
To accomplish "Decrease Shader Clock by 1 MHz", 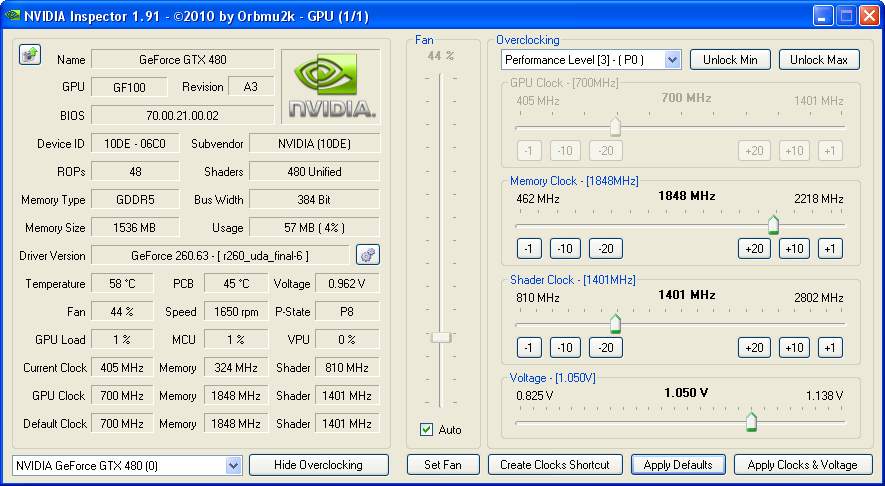I will pos(529,348).
